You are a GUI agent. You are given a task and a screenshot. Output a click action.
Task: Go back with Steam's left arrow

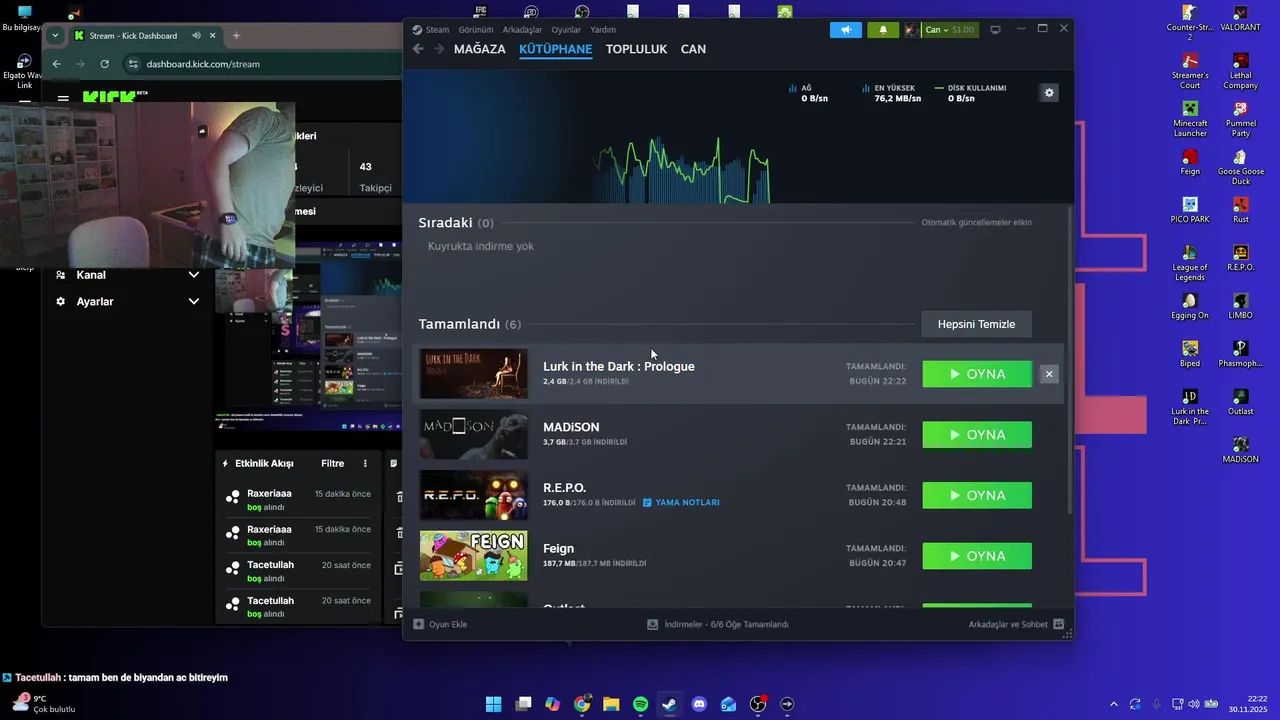point(419,49)
